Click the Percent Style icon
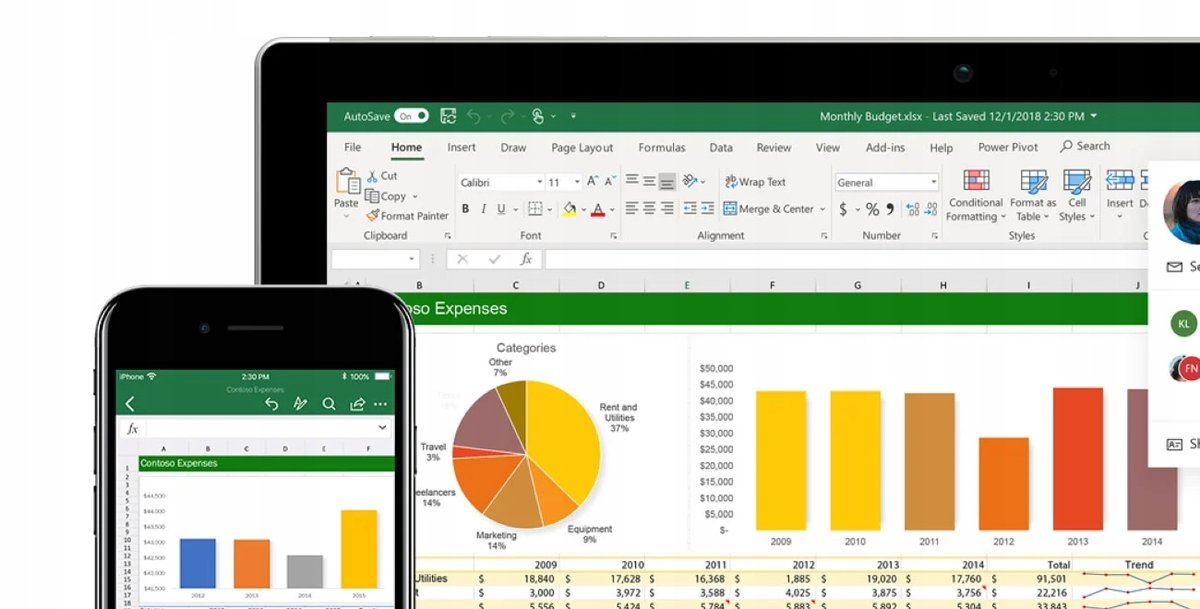 pos(872,209)
